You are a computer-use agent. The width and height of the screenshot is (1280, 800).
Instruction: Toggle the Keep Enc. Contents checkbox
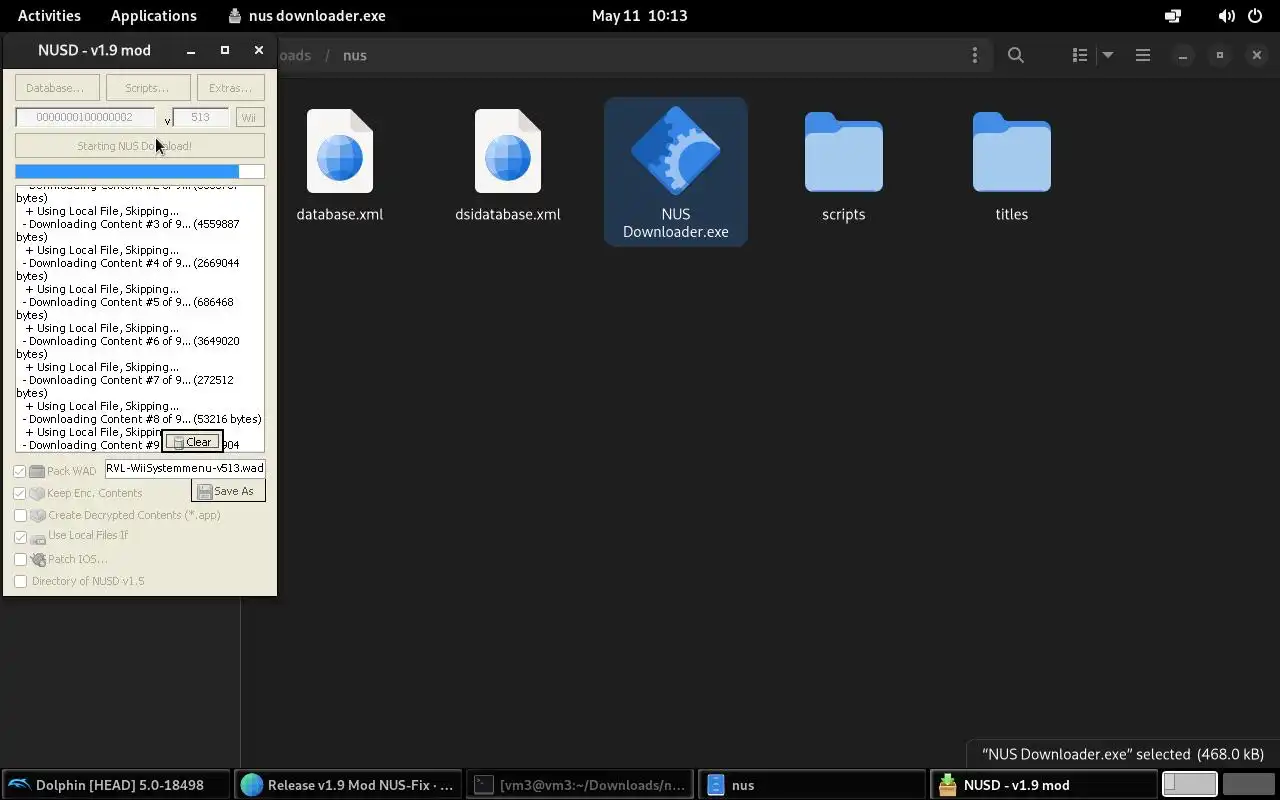coord(20,493)
